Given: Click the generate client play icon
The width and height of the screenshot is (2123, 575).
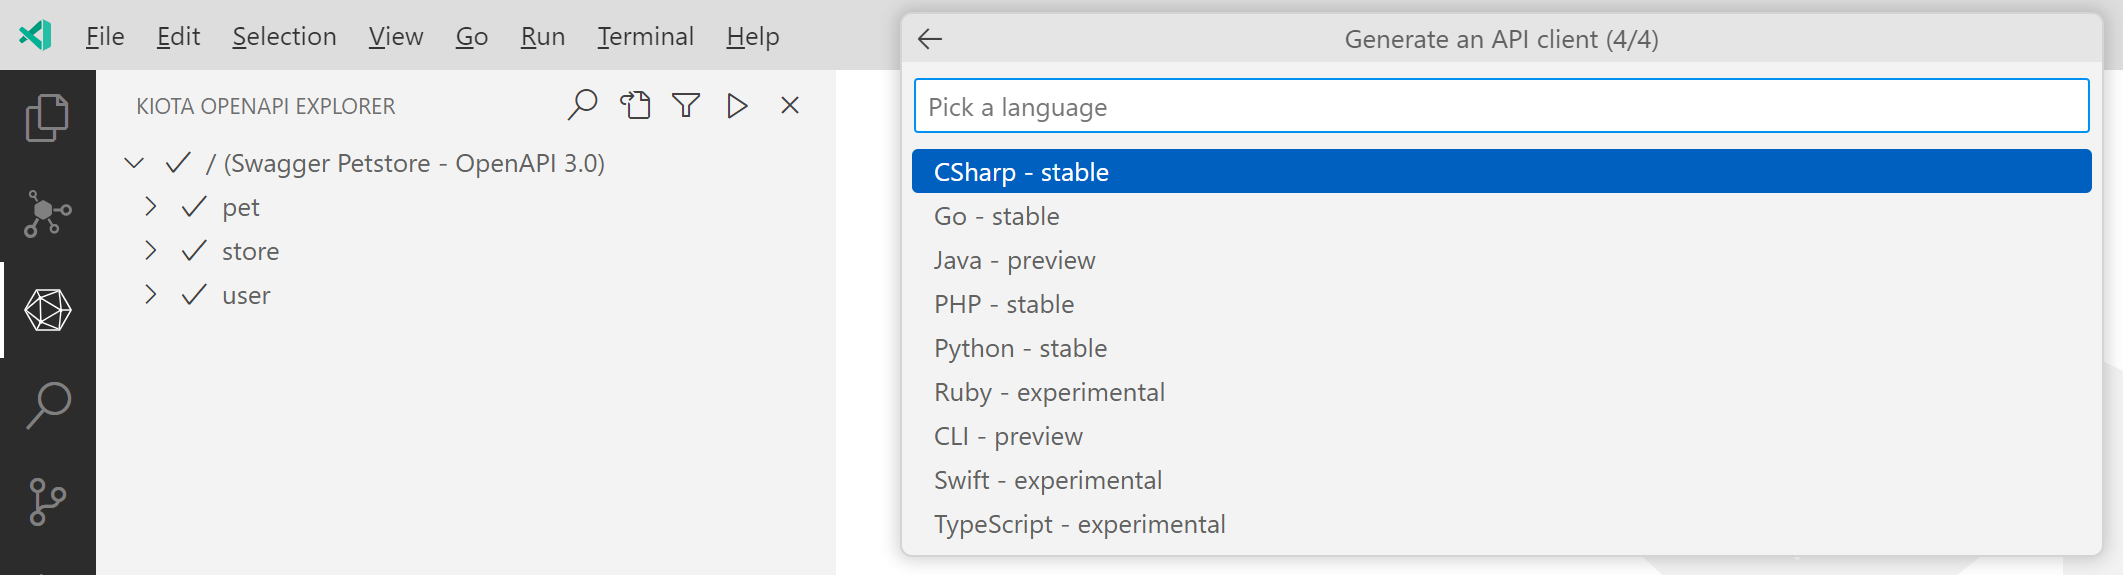Looking at the screenshot, I should tap(737, 105).
